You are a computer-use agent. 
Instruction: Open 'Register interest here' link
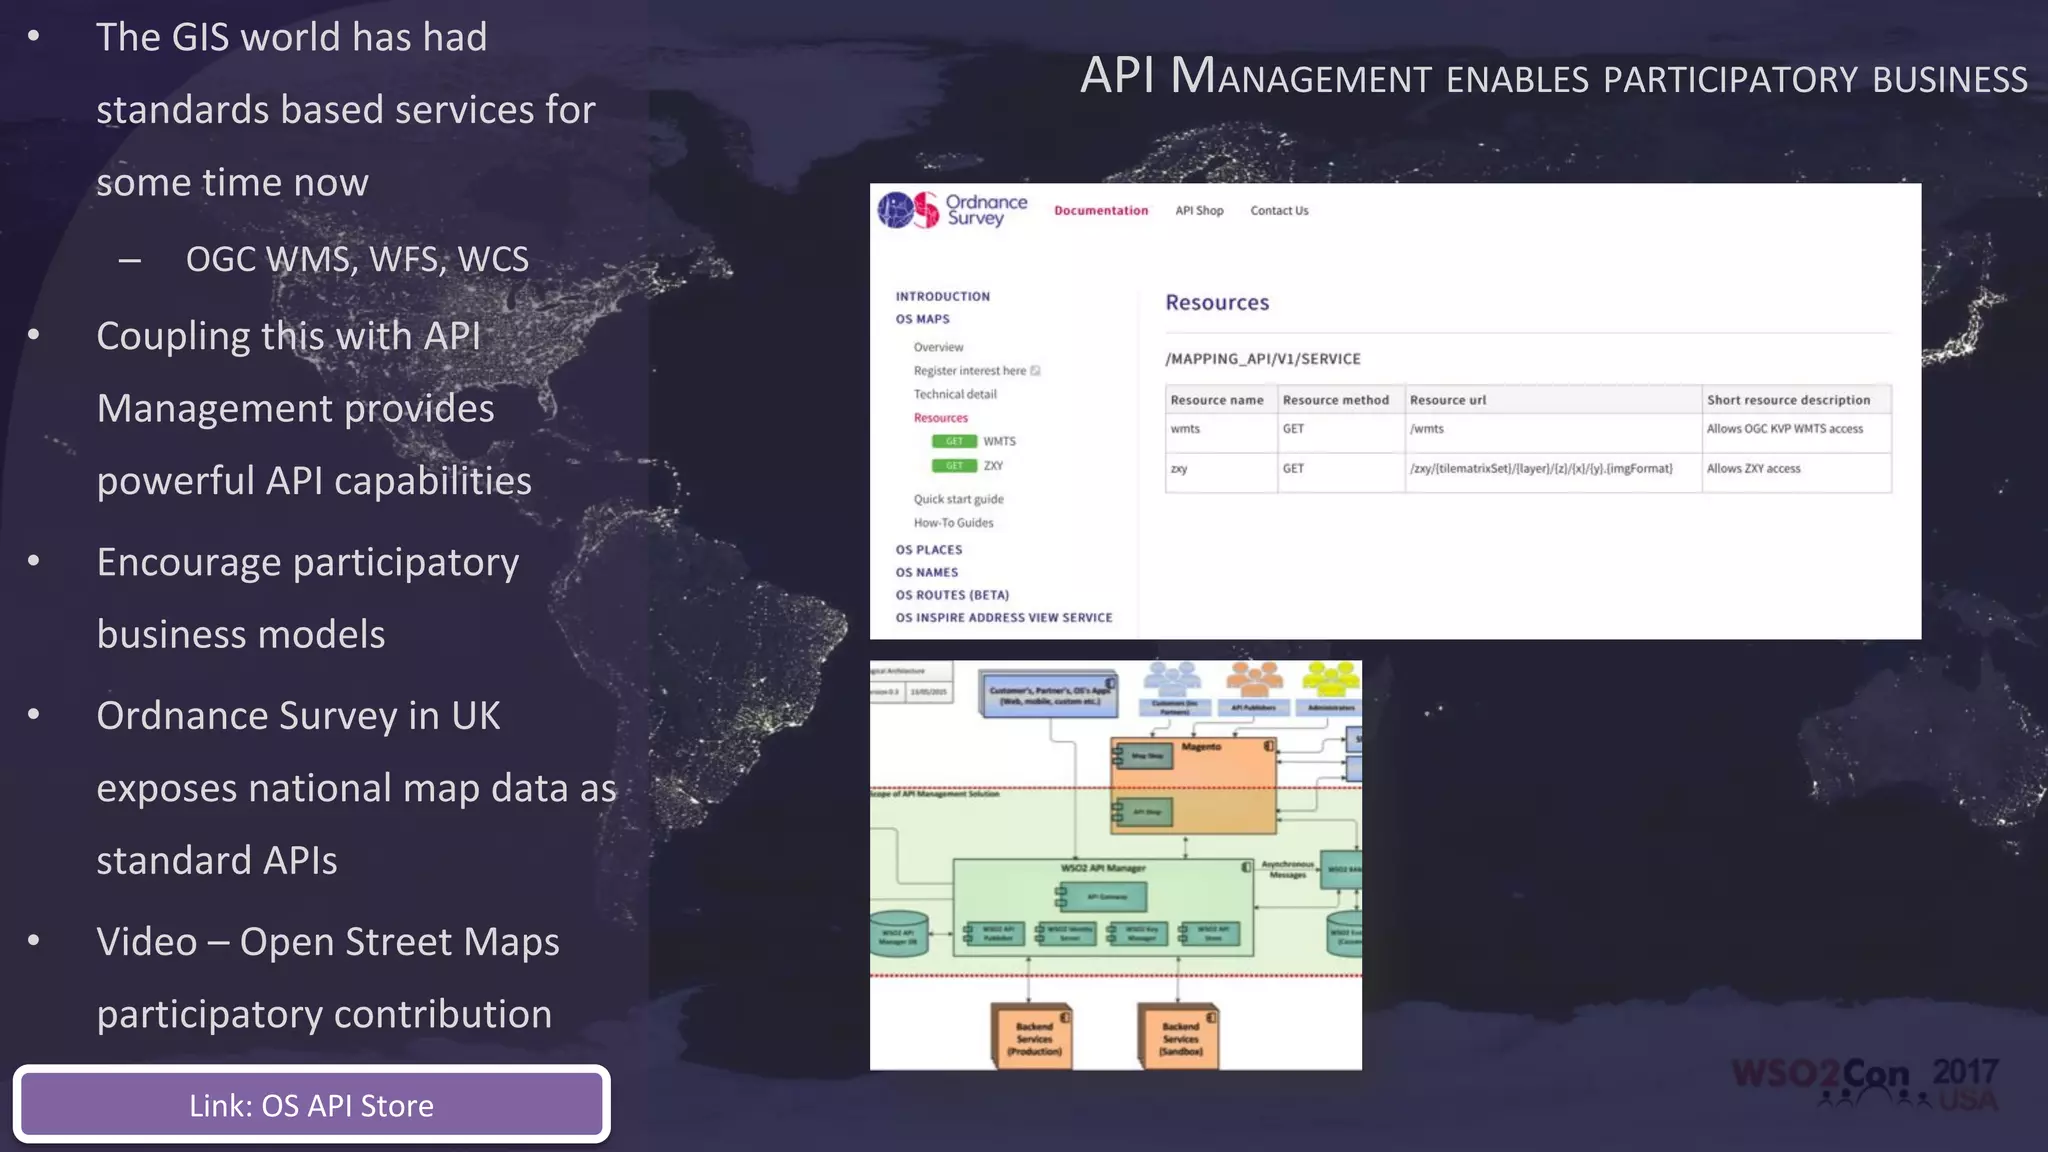click(x=970, y=371)
